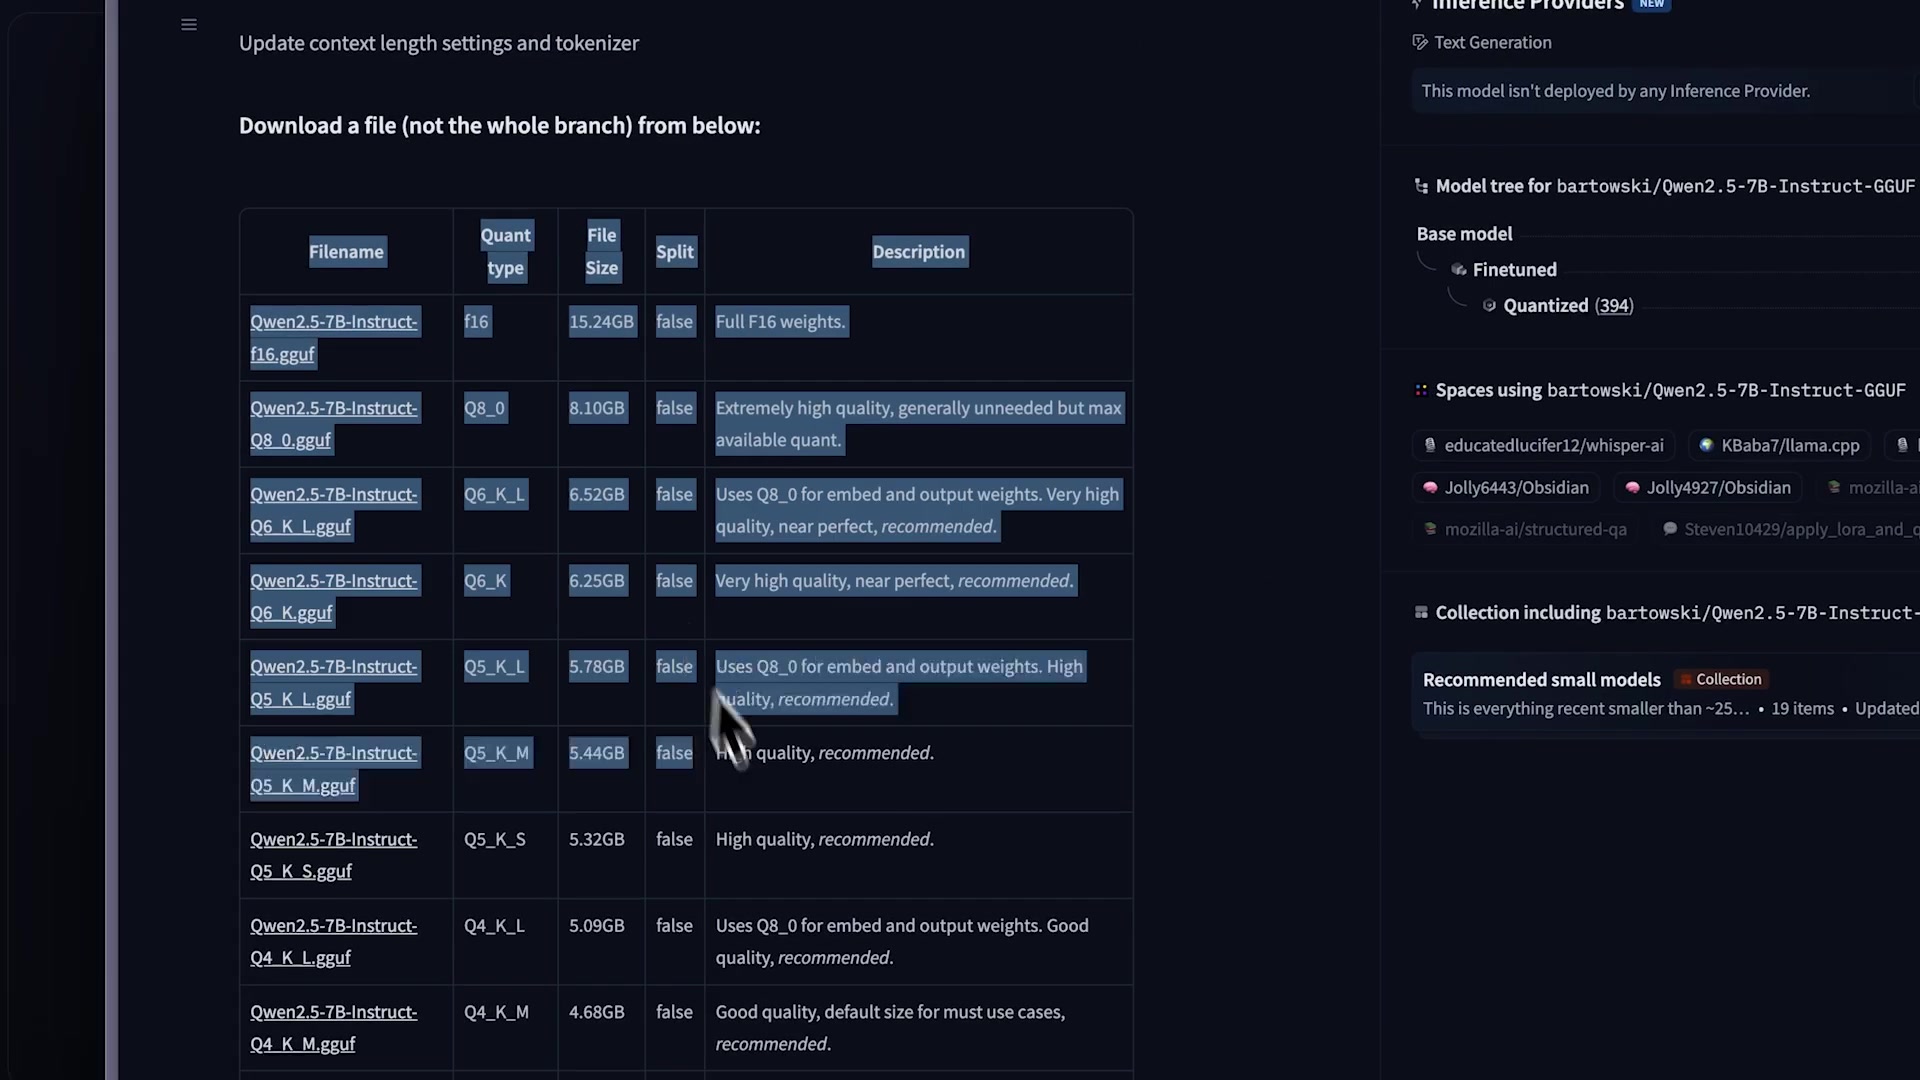This screenshot has width=1920, height=1080.
Task: Click the 'Download a file' heading
Action: tap(500, 126)
